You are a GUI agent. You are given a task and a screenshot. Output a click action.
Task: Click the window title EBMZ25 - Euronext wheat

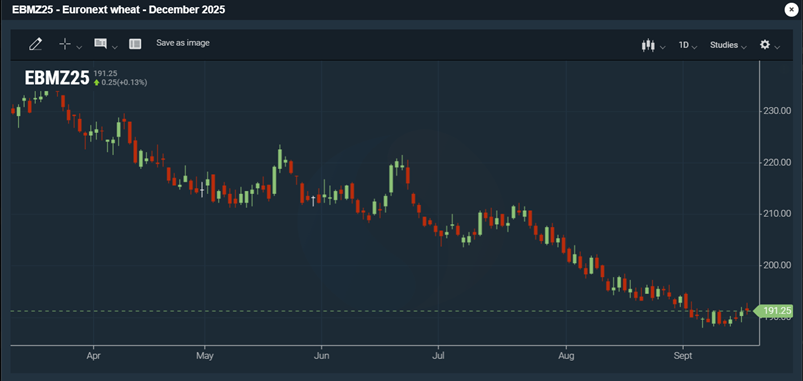(x=118, y=10)
